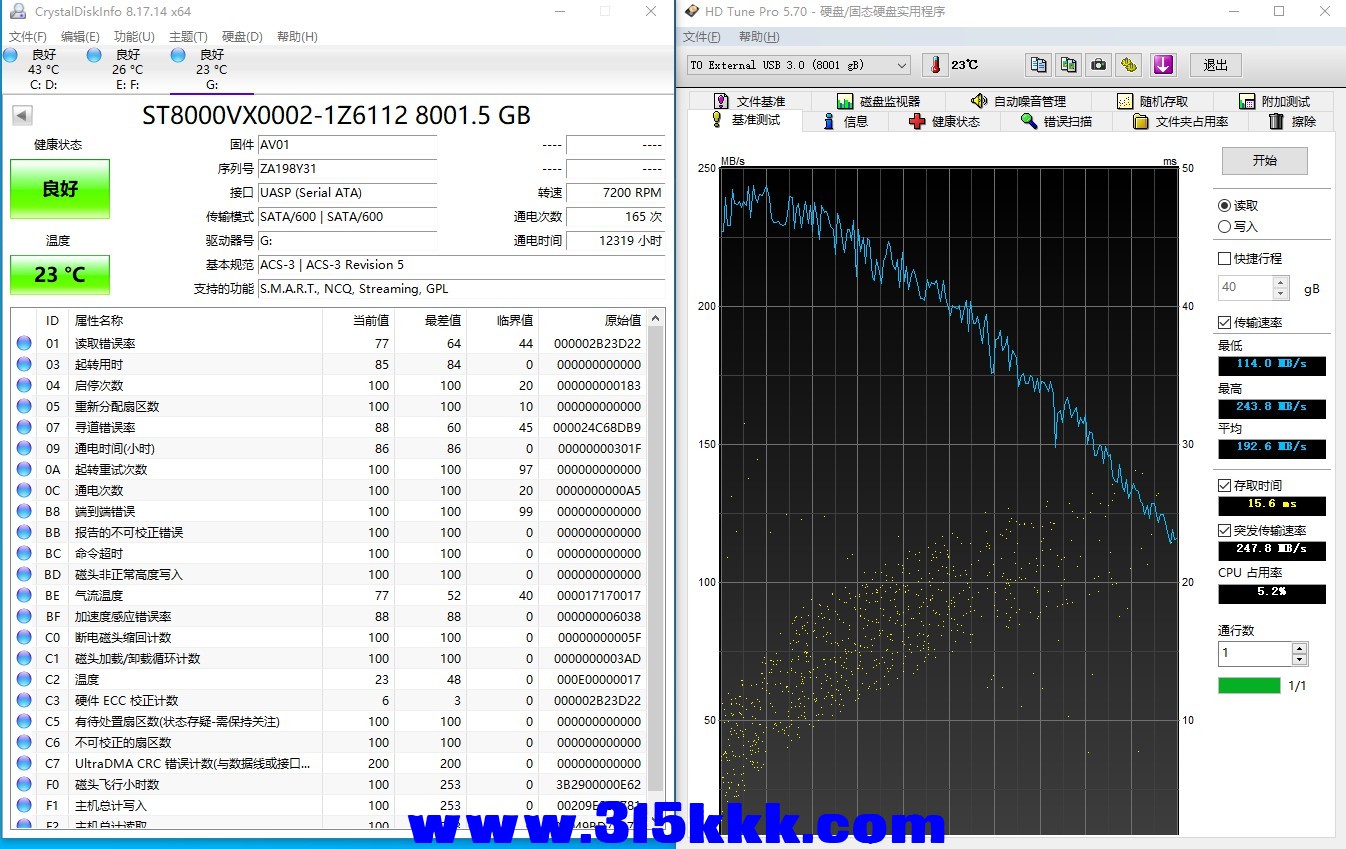Click status orb for 气流温度 row

coord(24,595)
